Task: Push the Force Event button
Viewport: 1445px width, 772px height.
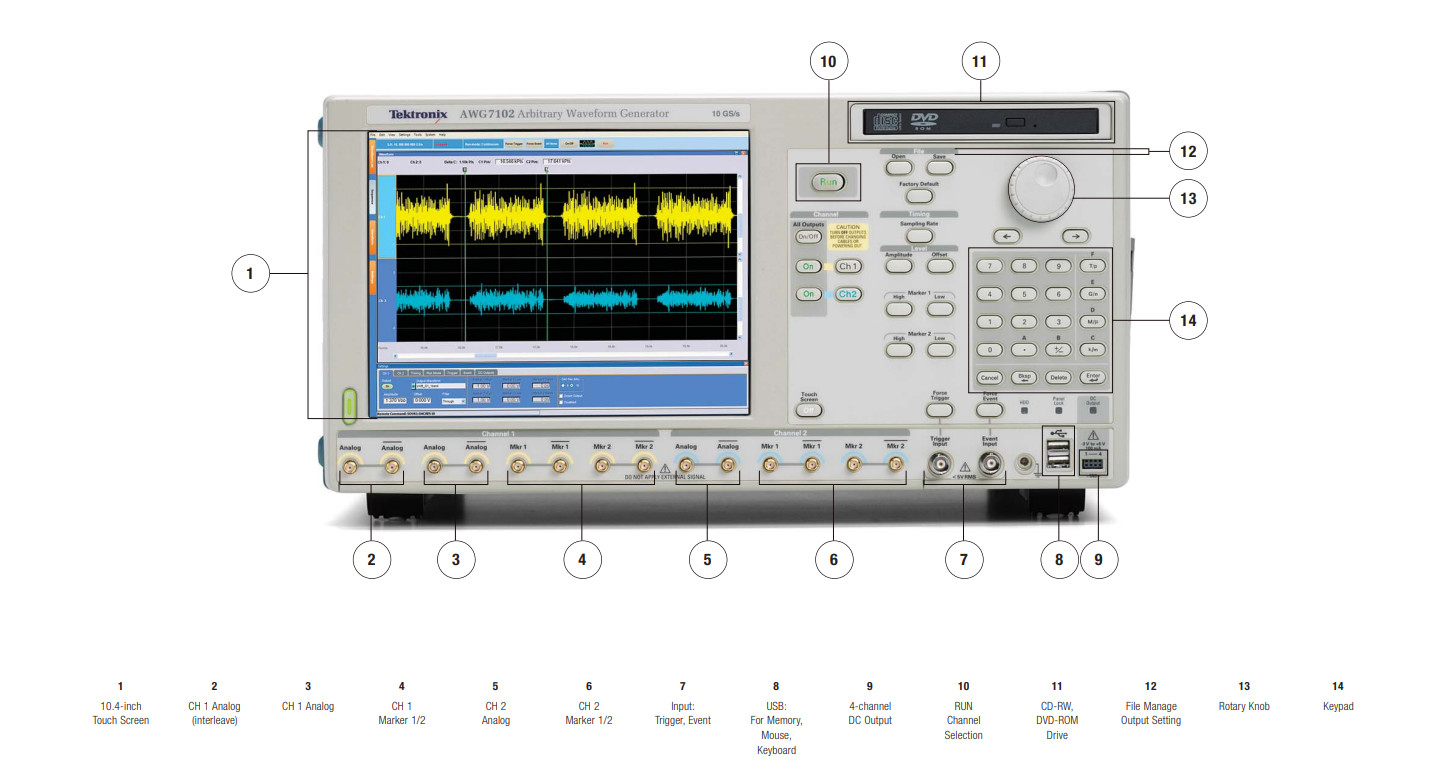Action: point(989,410)
